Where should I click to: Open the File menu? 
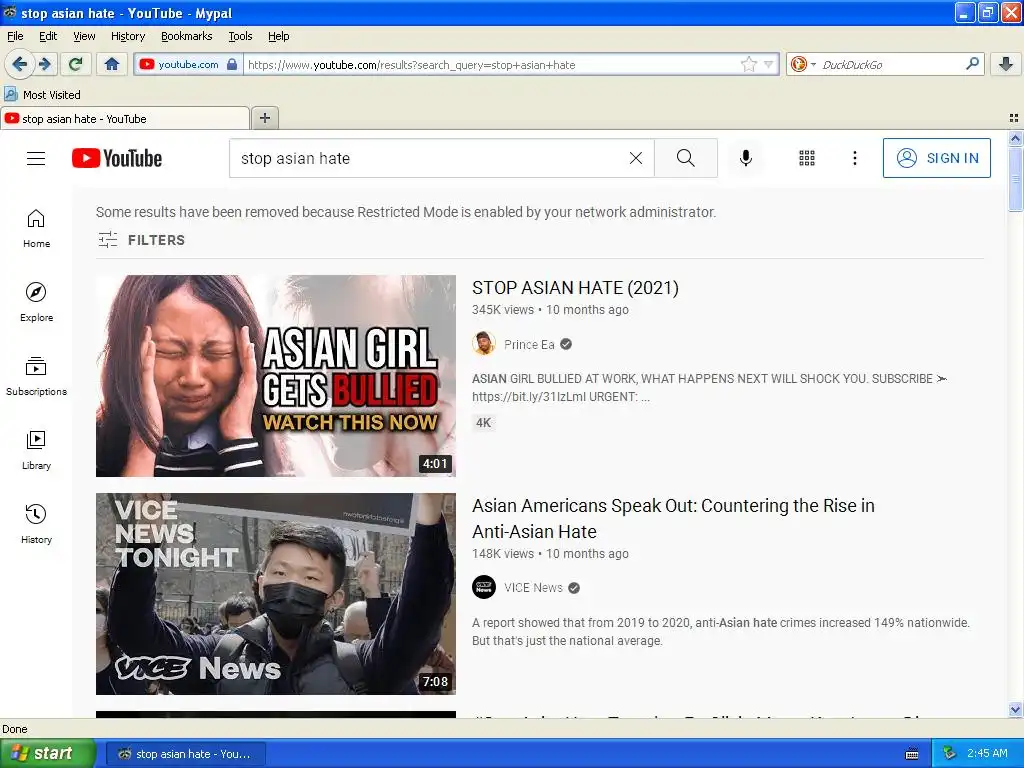click(15, 36)
